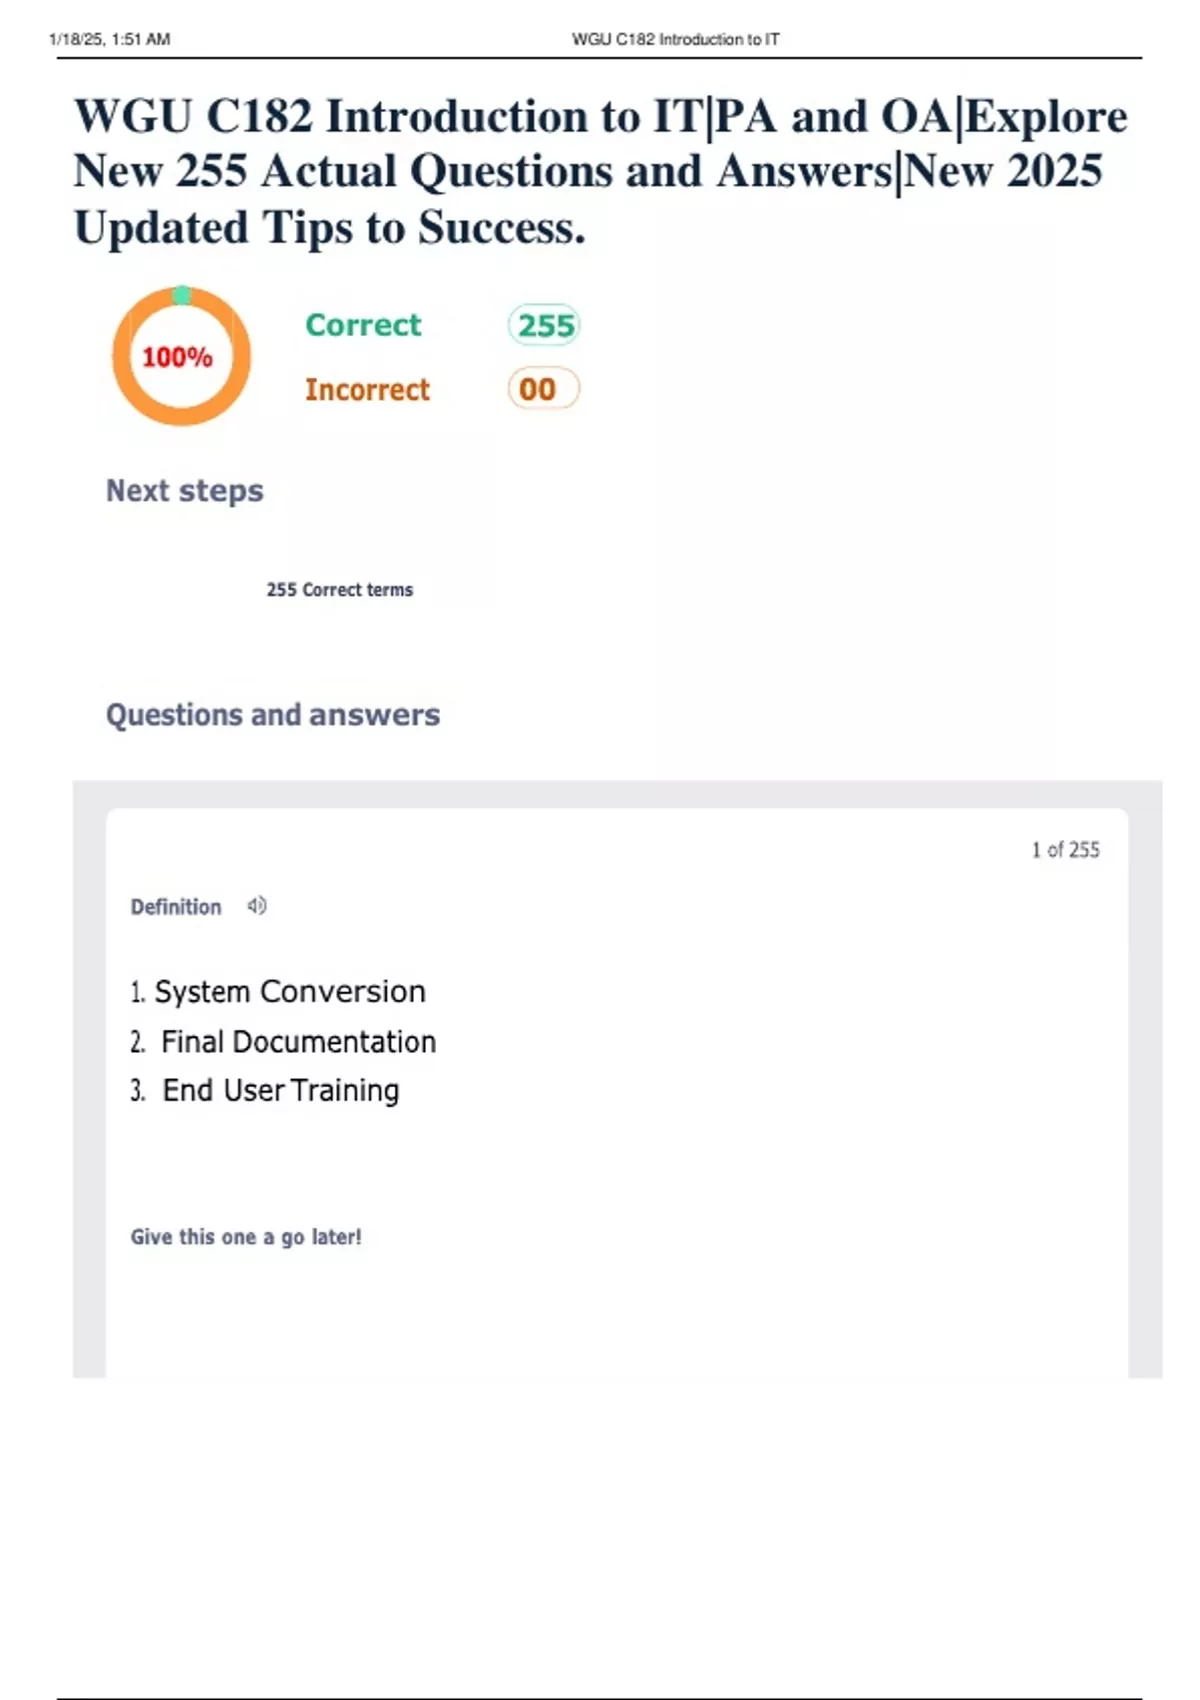Select the orange Incorrect label
This screenshot has height=1700, width=1200.
pos(367,389)
